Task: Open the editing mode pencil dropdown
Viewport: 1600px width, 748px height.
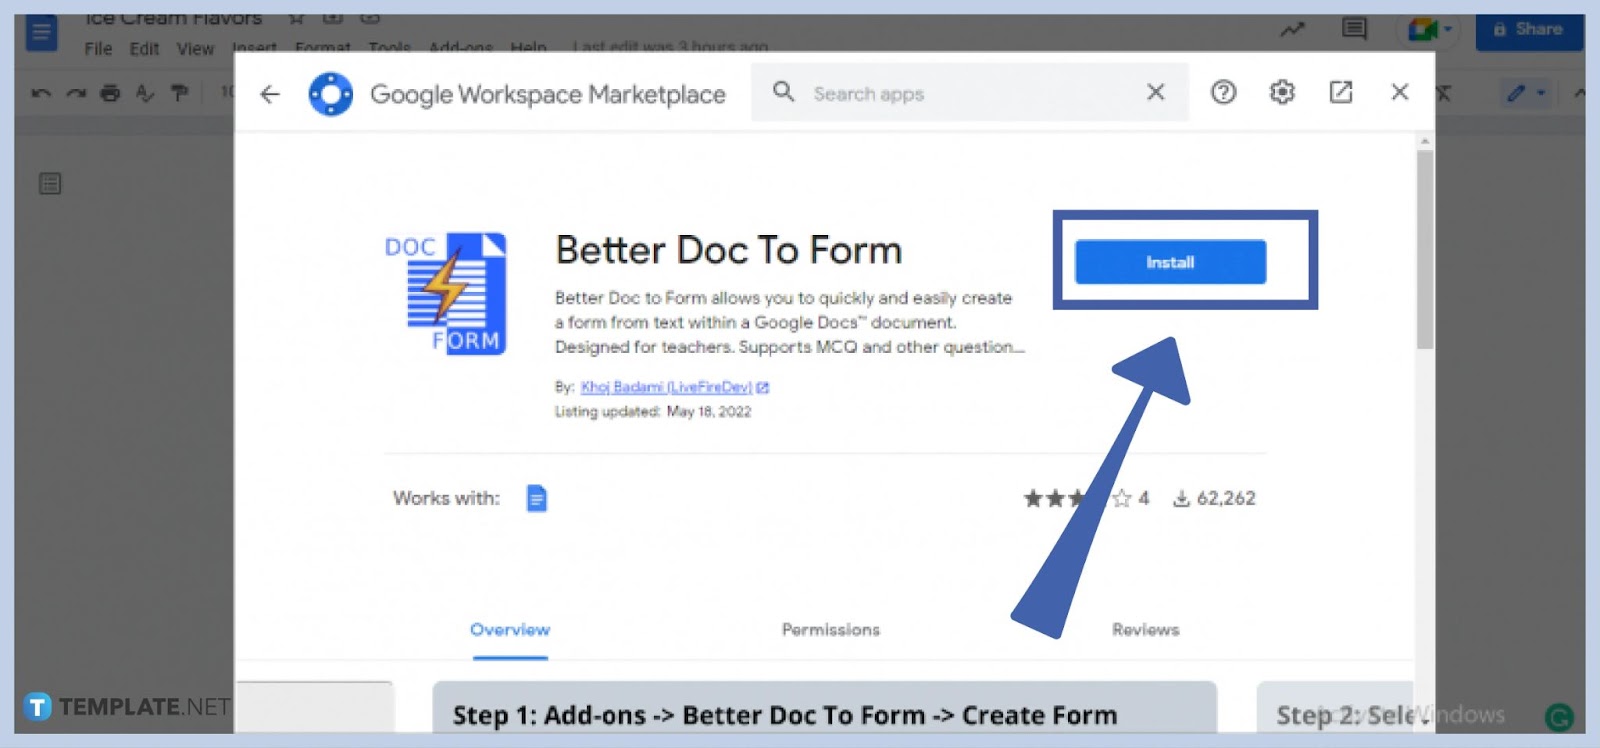Action: point(1526,93)
